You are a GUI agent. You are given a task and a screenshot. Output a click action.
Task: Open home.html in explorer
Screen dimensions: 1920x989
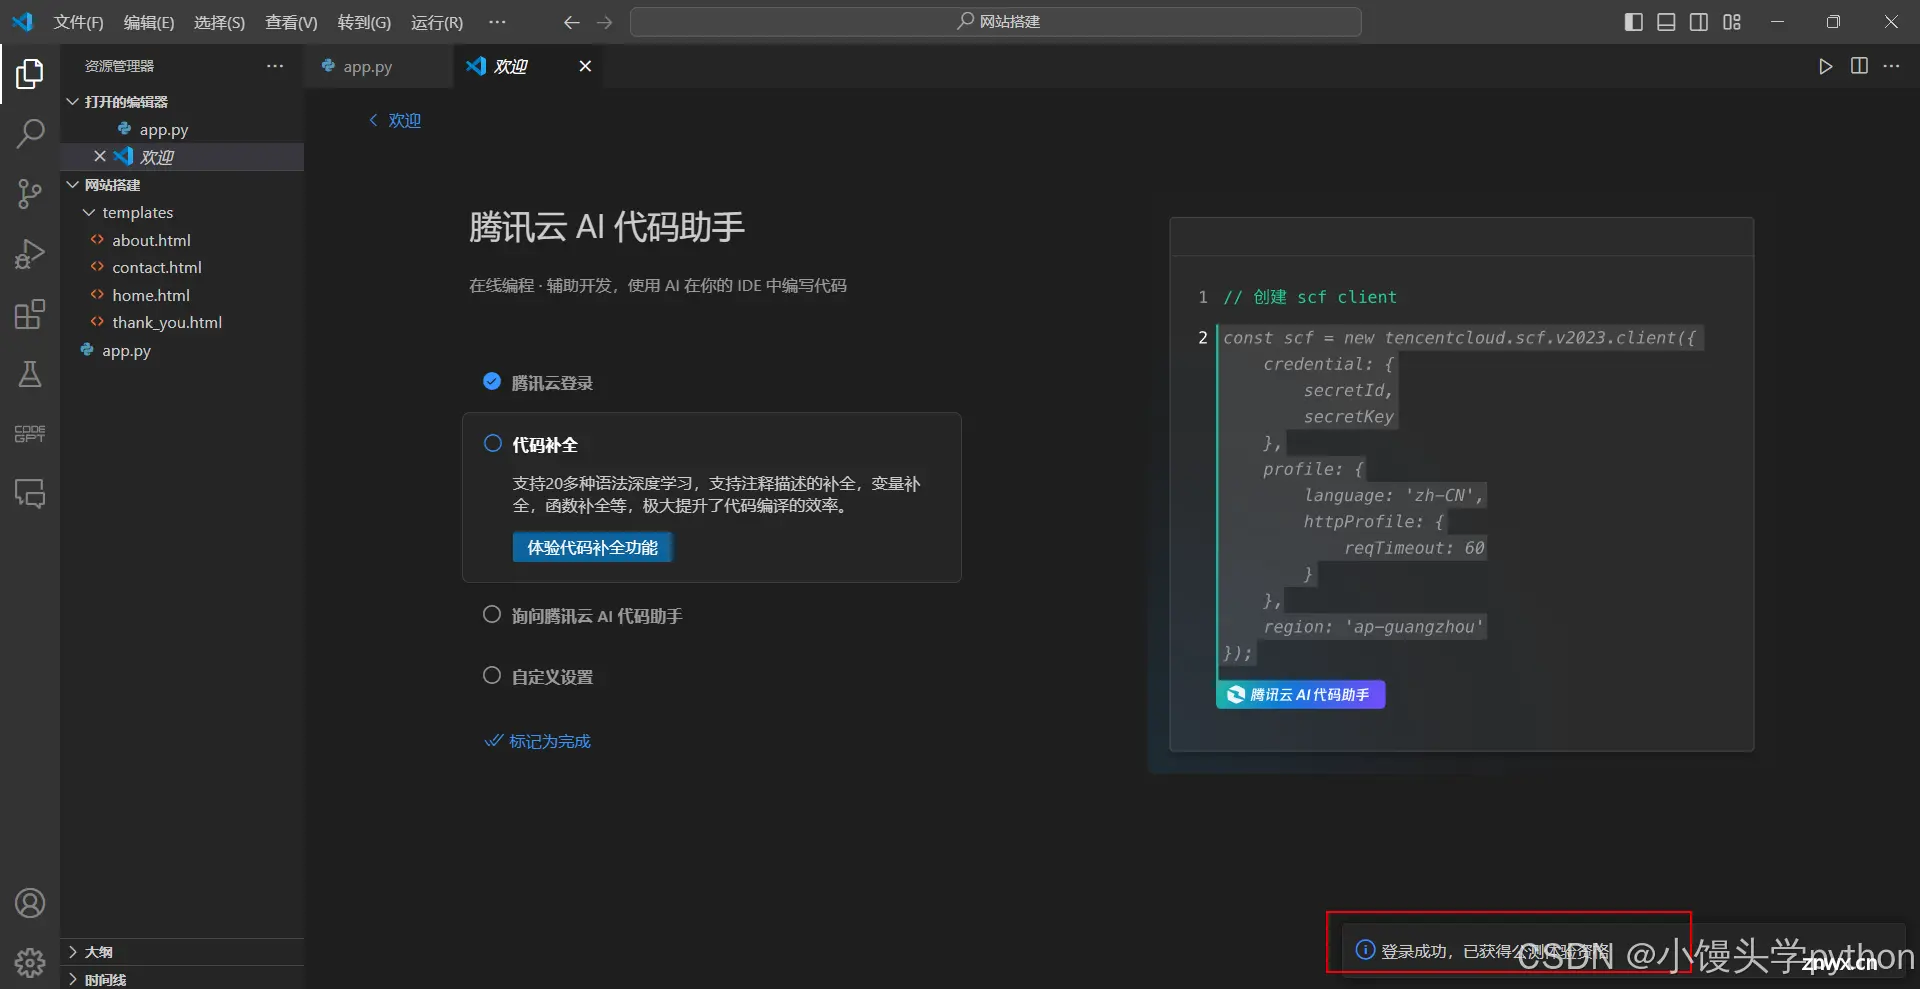click(182, 295)
